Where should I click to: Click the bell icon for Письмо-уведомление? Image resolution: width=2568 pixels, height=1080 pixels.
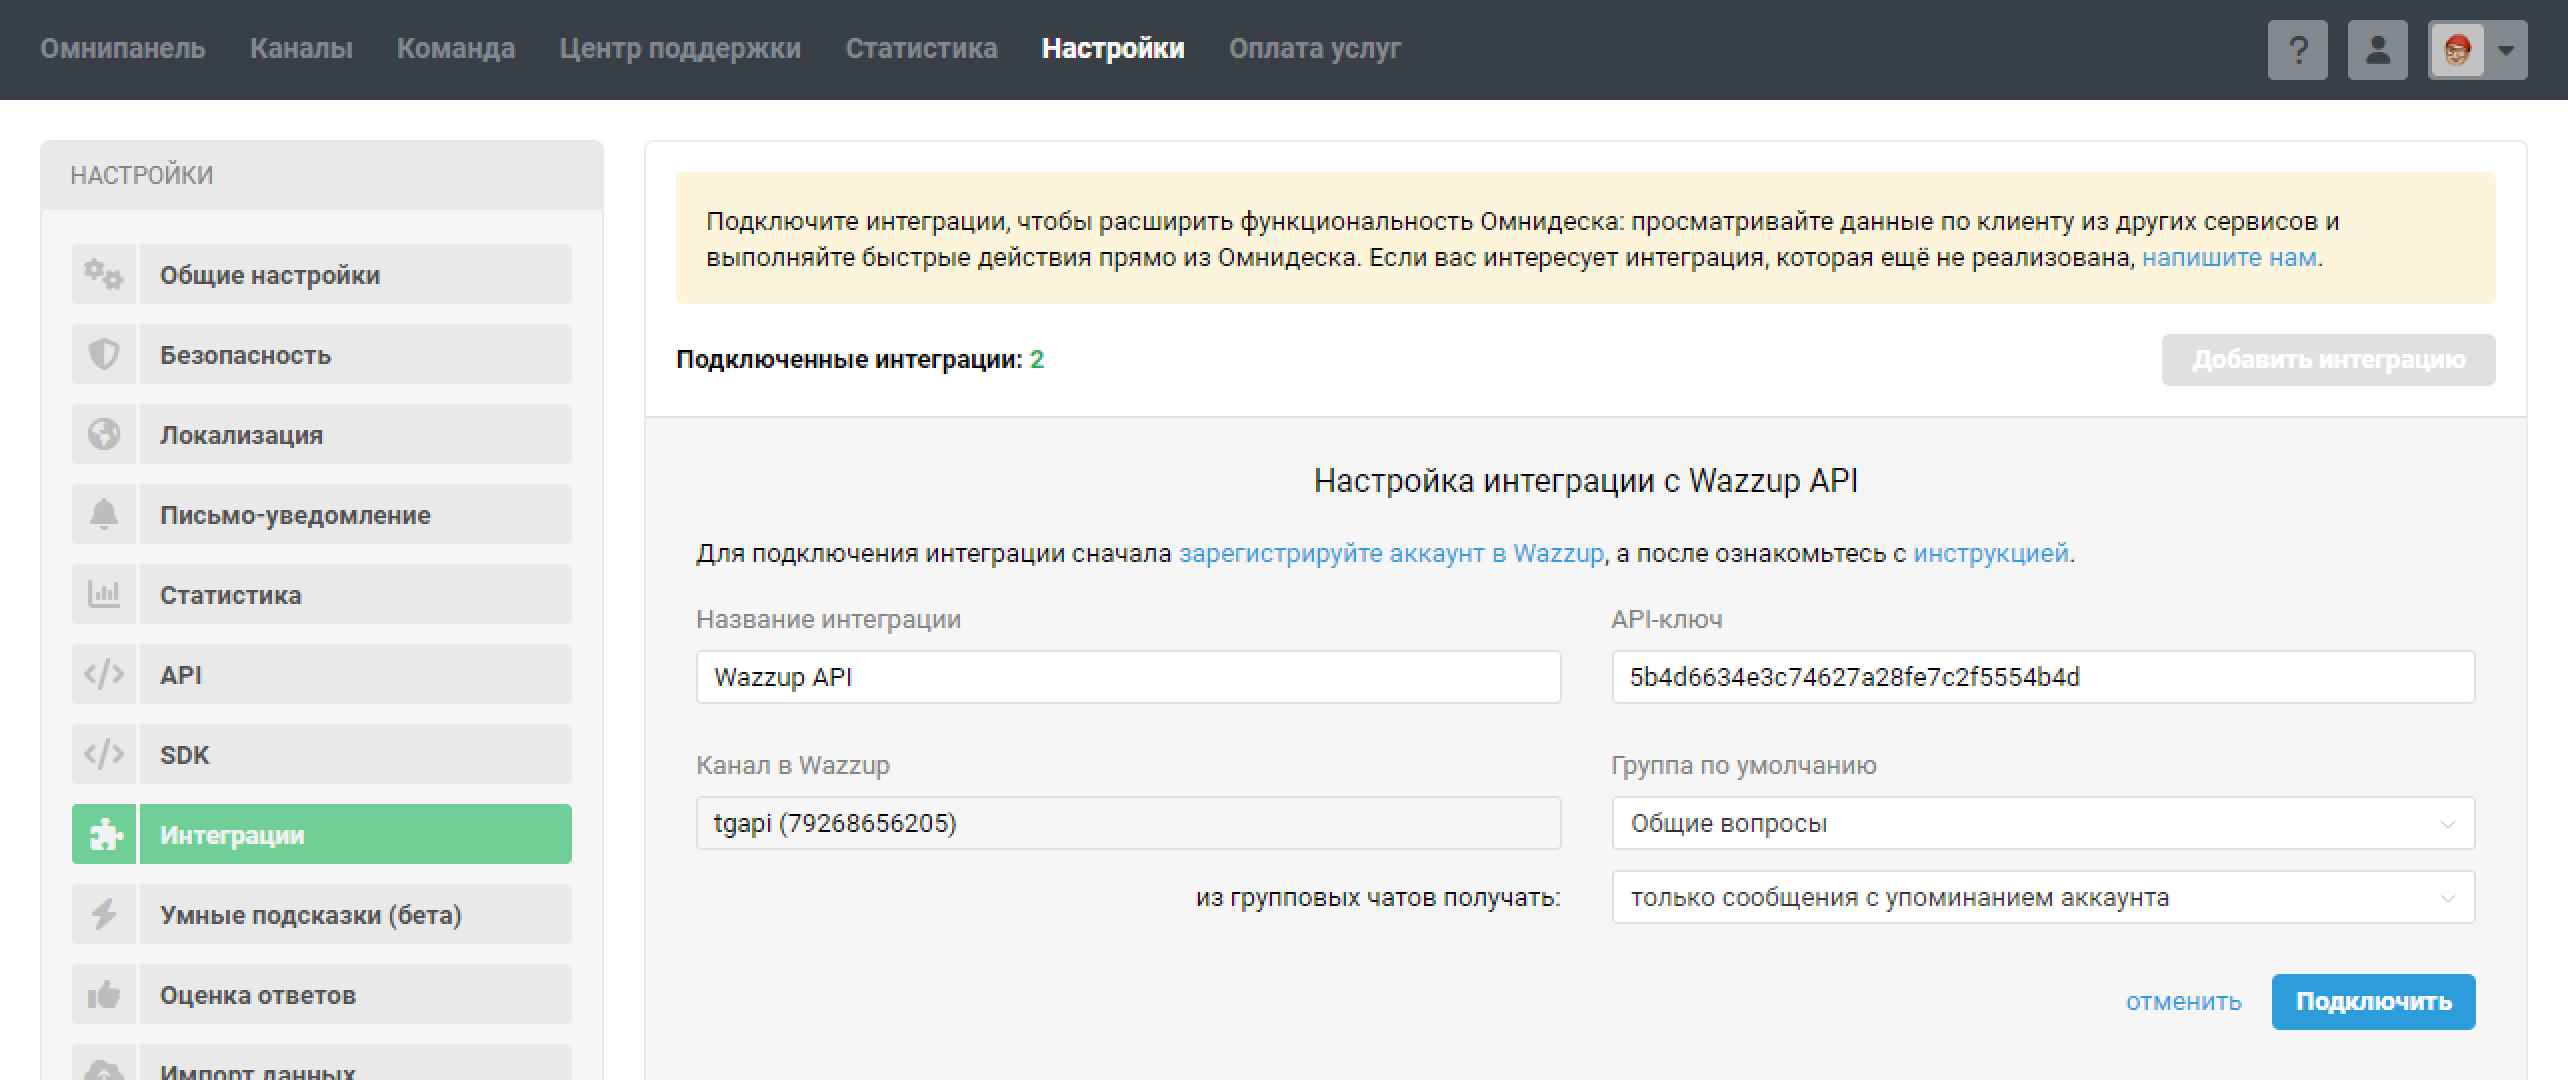[103, 514]
